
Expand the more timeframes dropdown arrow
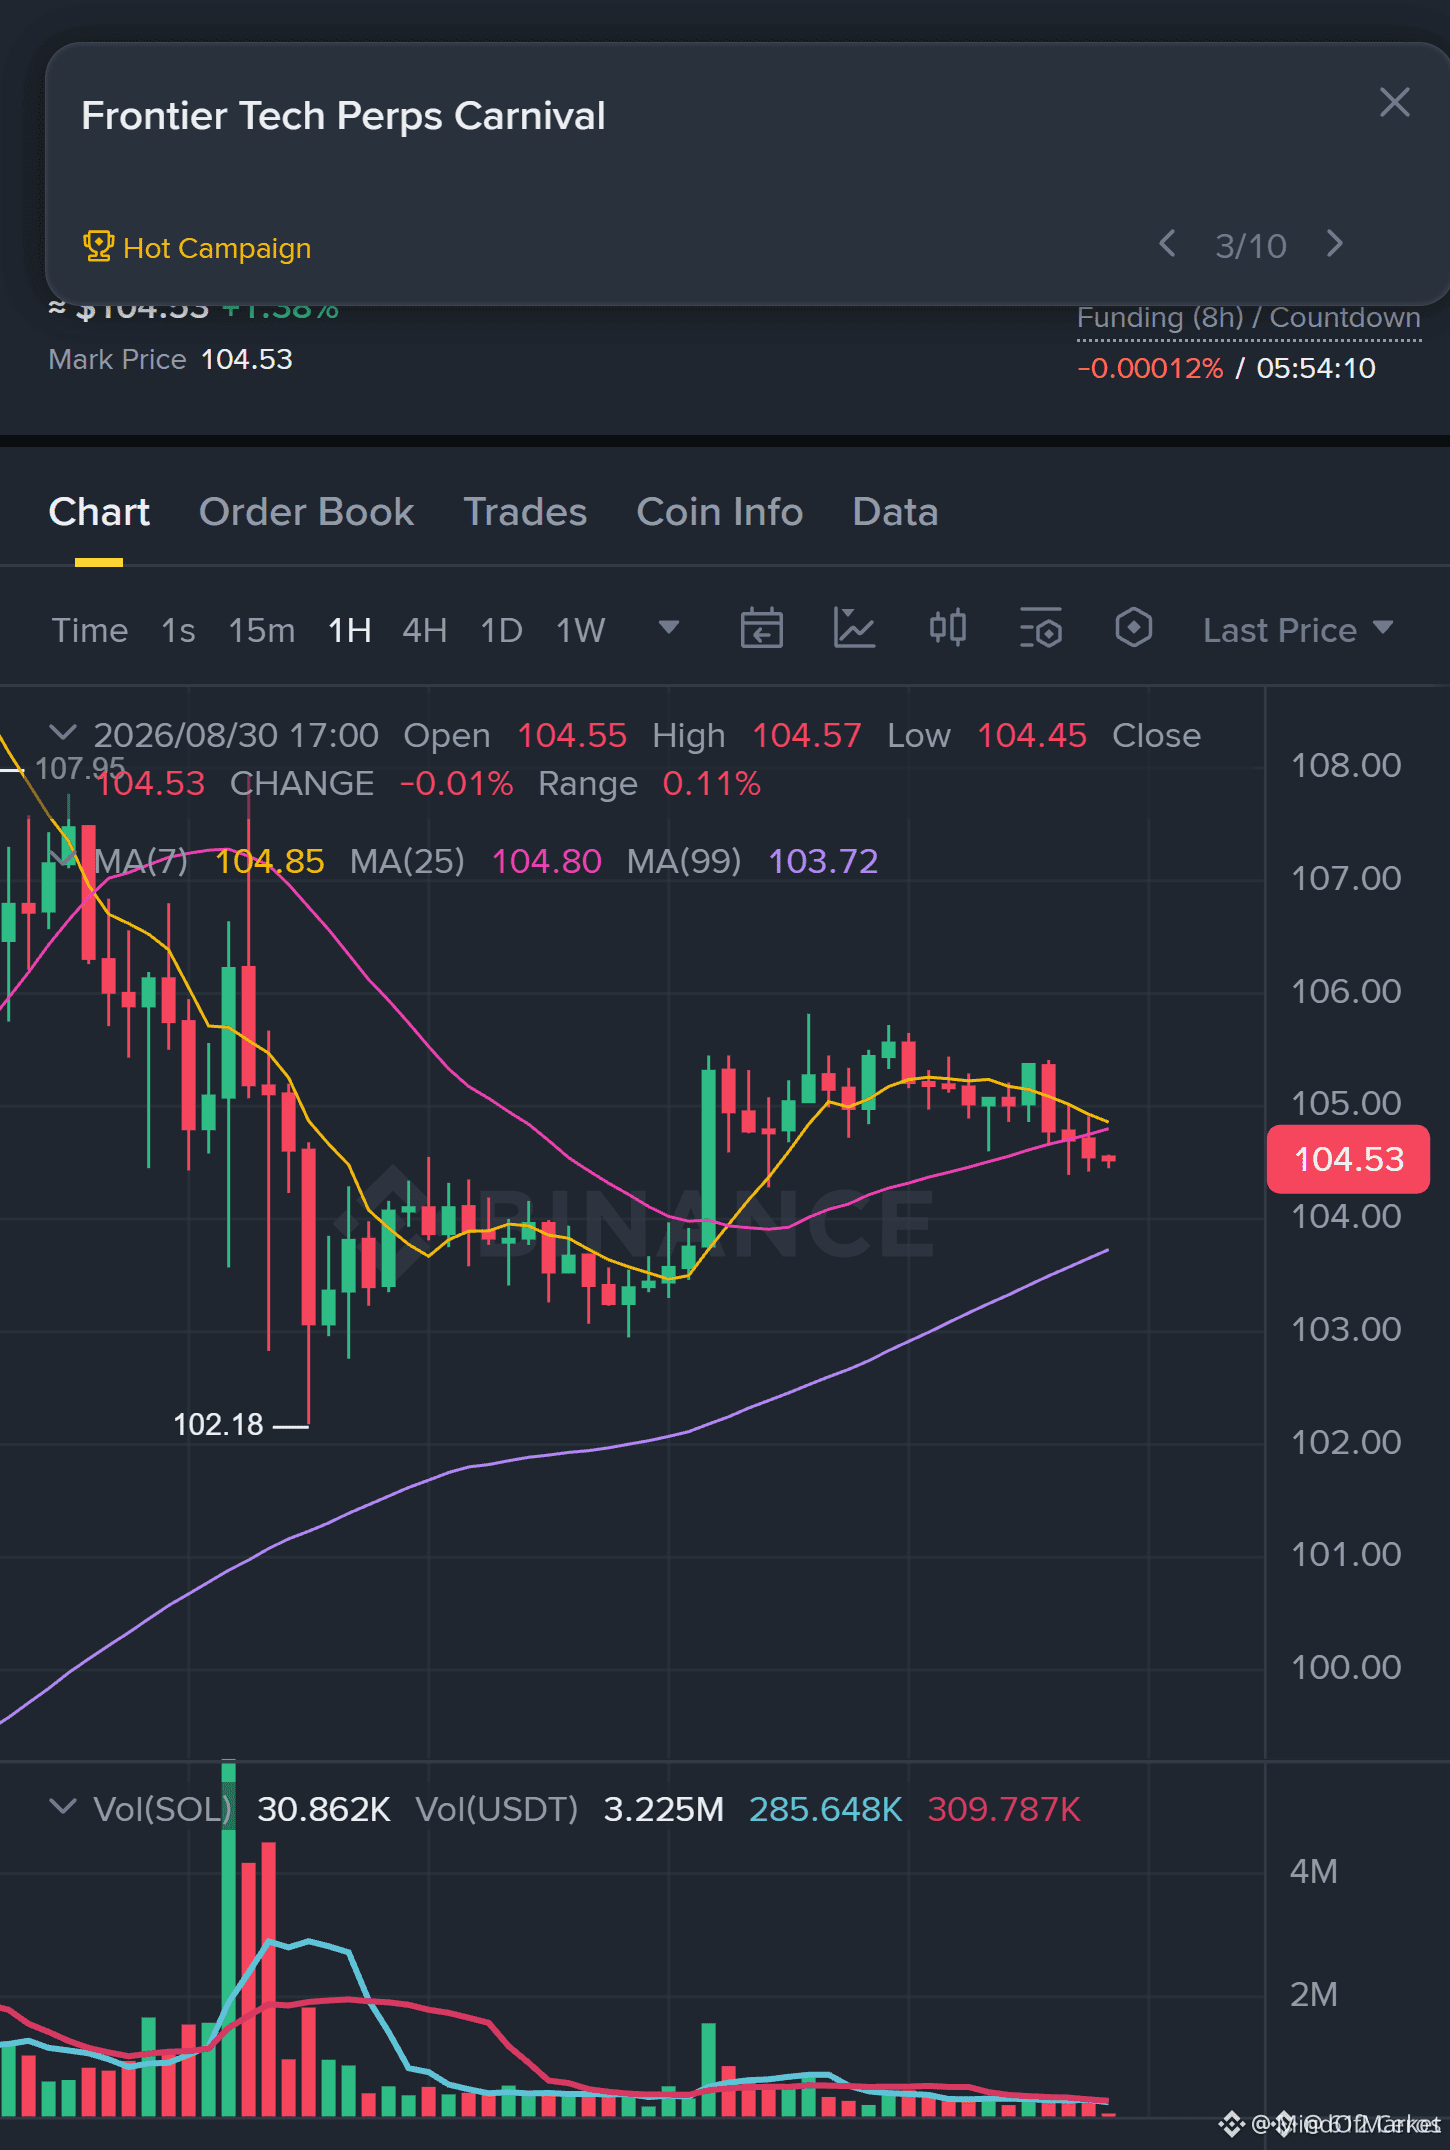tap(669, 627)
